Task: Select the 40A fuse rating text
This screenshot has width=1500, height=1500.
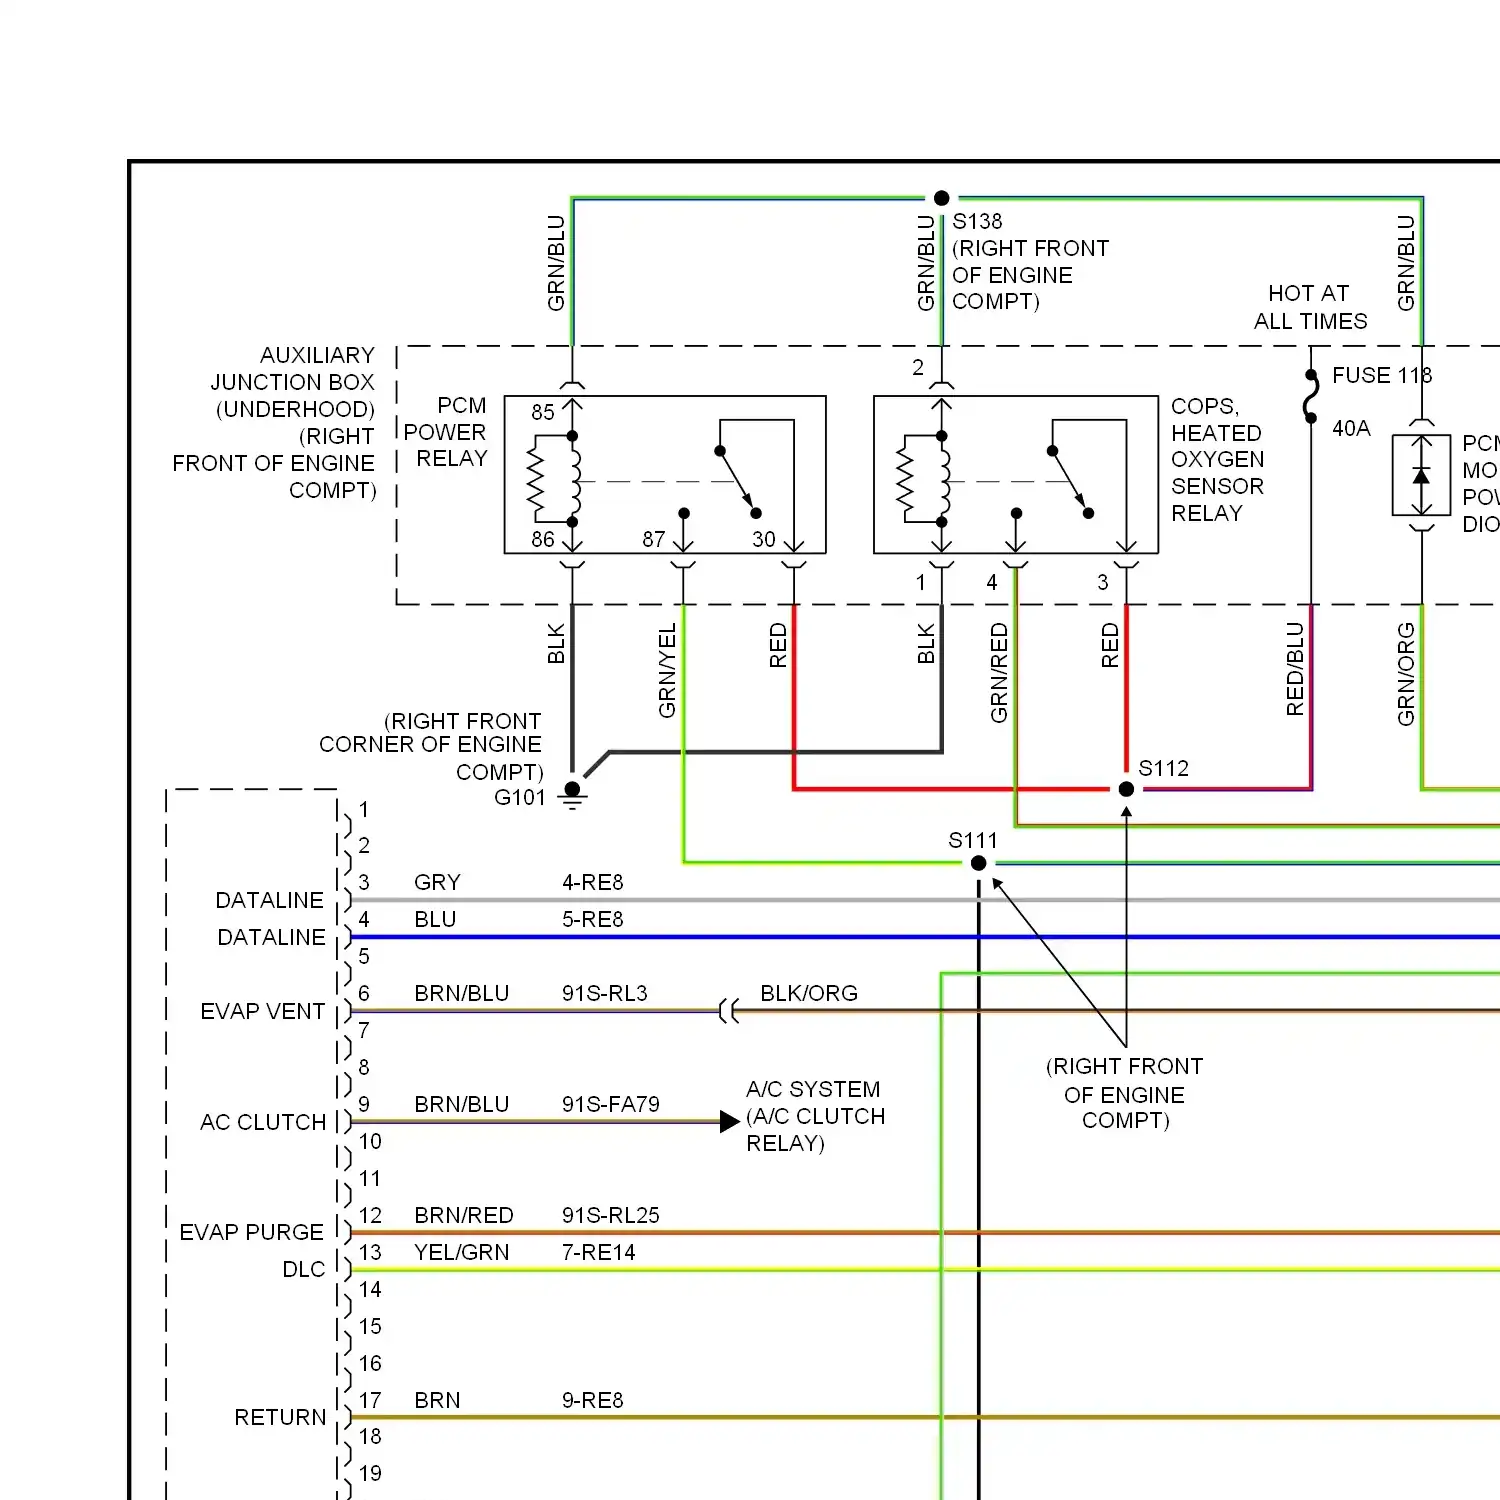Action: tap(1351, 428)
